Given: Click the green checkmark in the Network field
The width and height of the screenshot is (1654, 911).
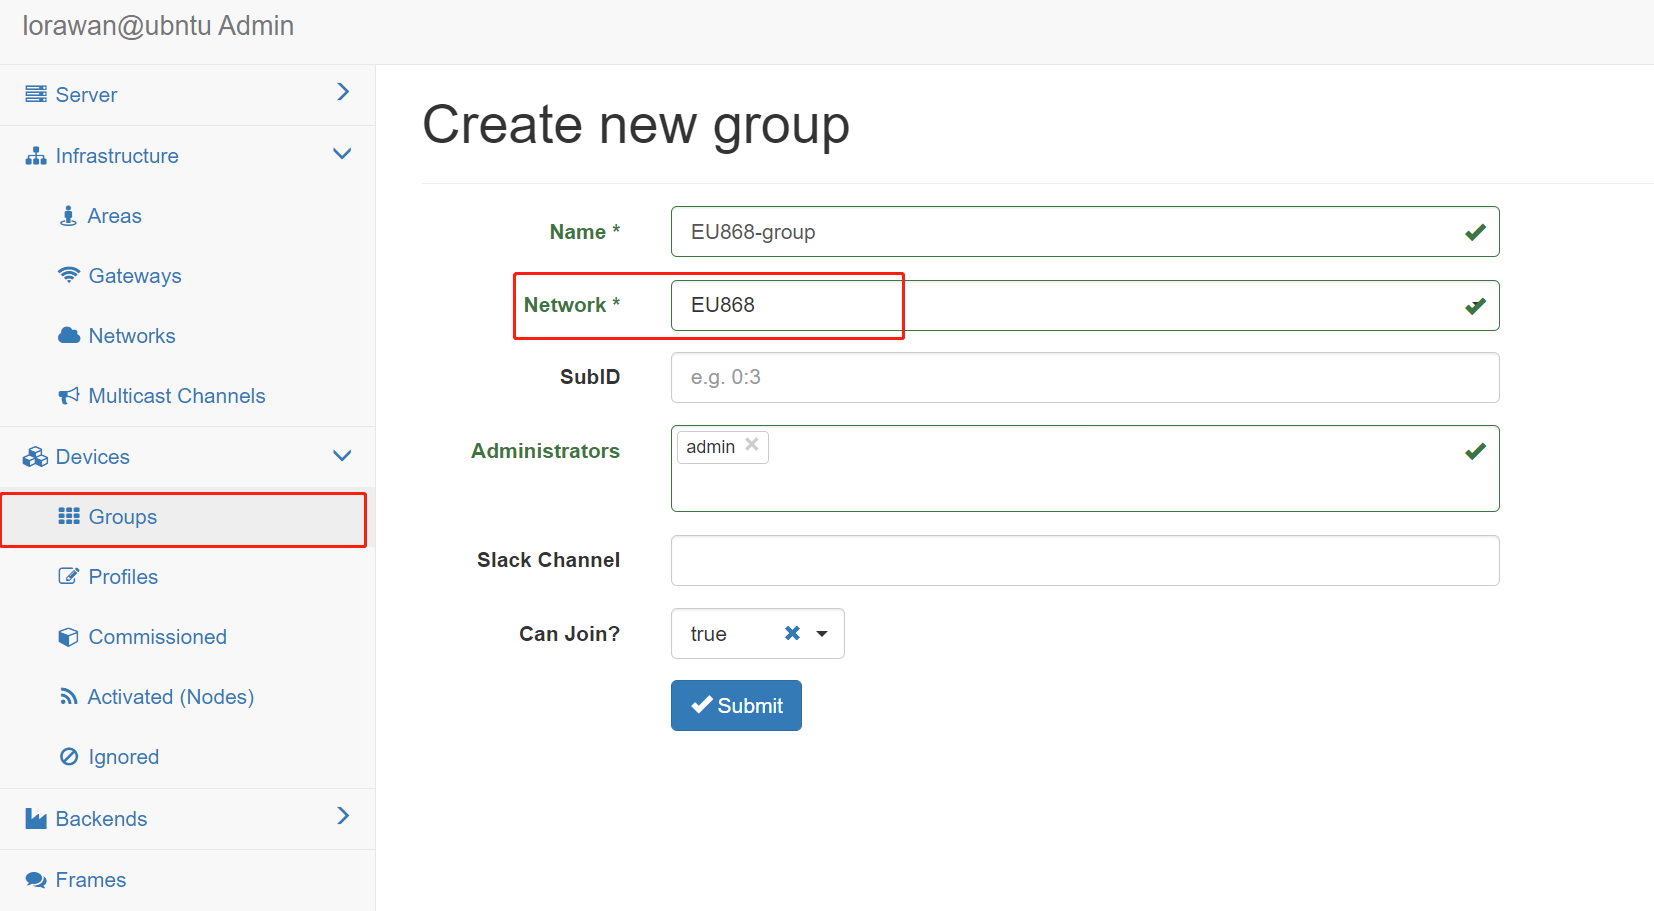Looking at the screenshot, I should [x=1475, y=306].
